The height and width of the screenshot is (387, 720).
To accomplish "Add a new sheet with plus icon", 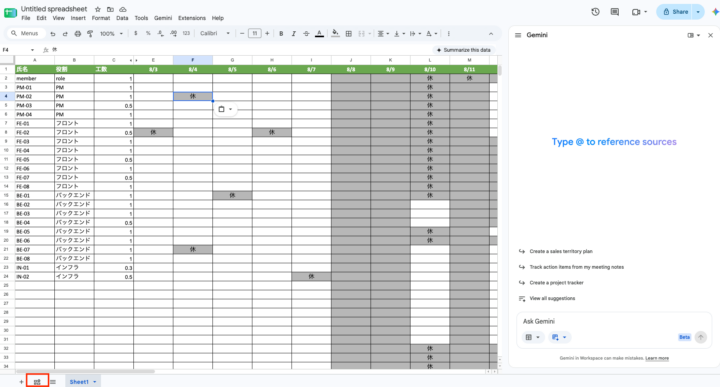I will tap(21, 381).
